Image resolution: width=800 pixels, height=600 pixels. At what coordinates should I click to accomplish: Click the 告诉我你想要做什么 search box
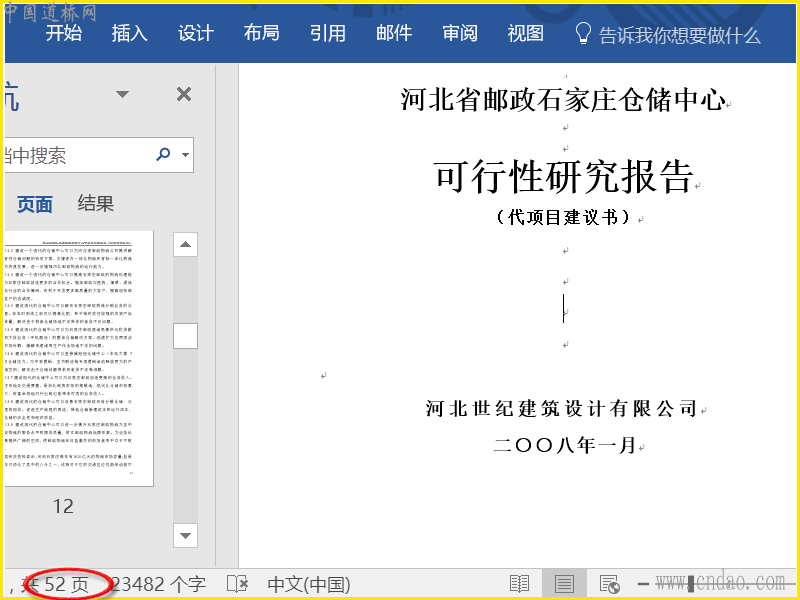click(x=679, y=35)
